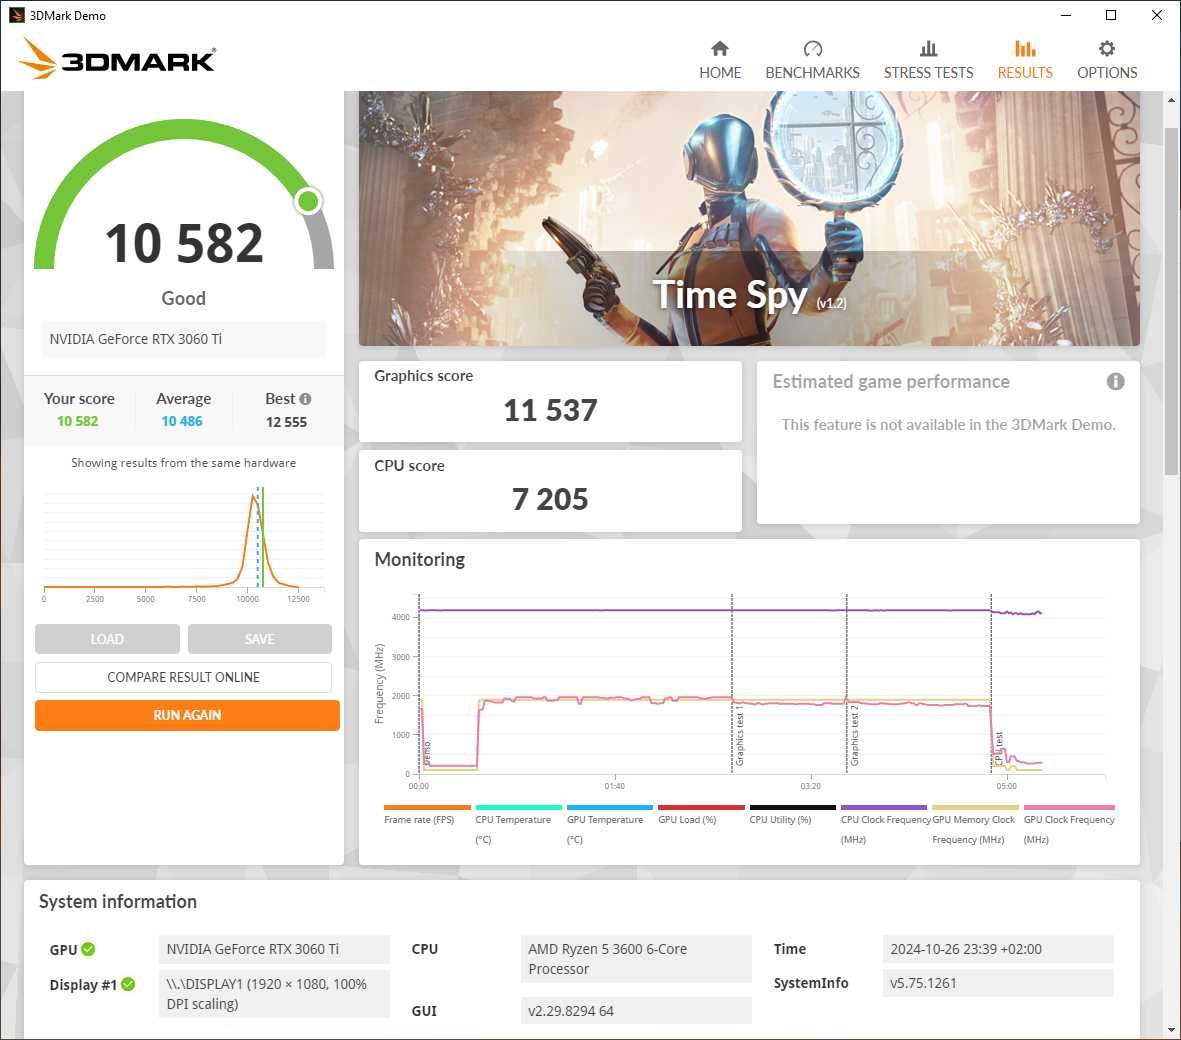Click the Best score 12 555

[x=286, y=422]
